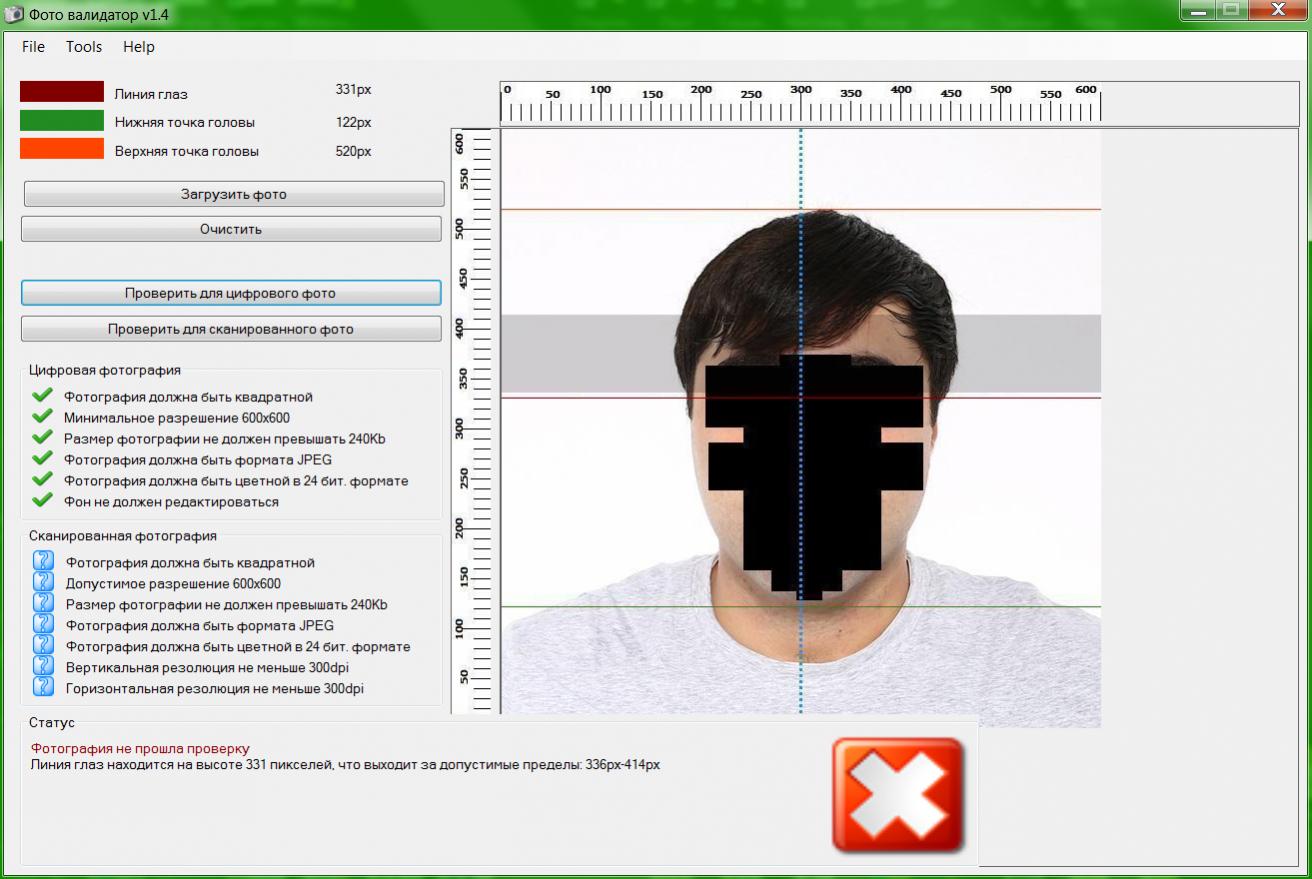Screen dimensions: 1312x879
Task: Click the question icon for horizontal 300dpi resolution
Action: coord(43,688)
